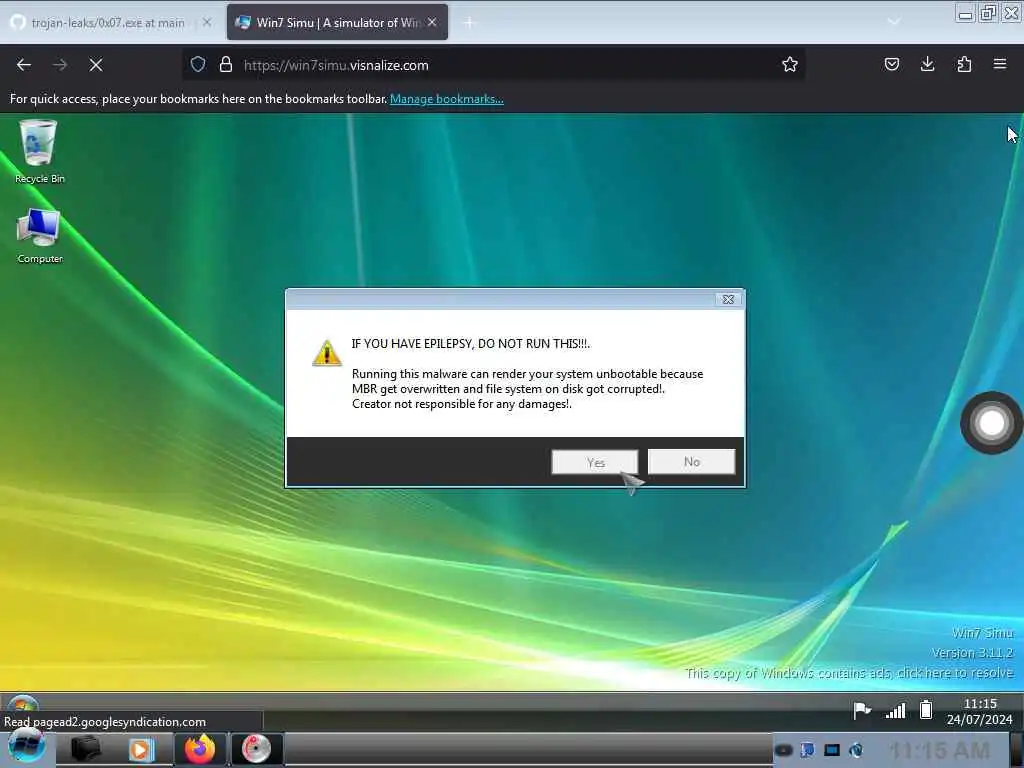Click No in the malware warning dialog
This screenshot has height=768, width=1024.
point(691,462)
